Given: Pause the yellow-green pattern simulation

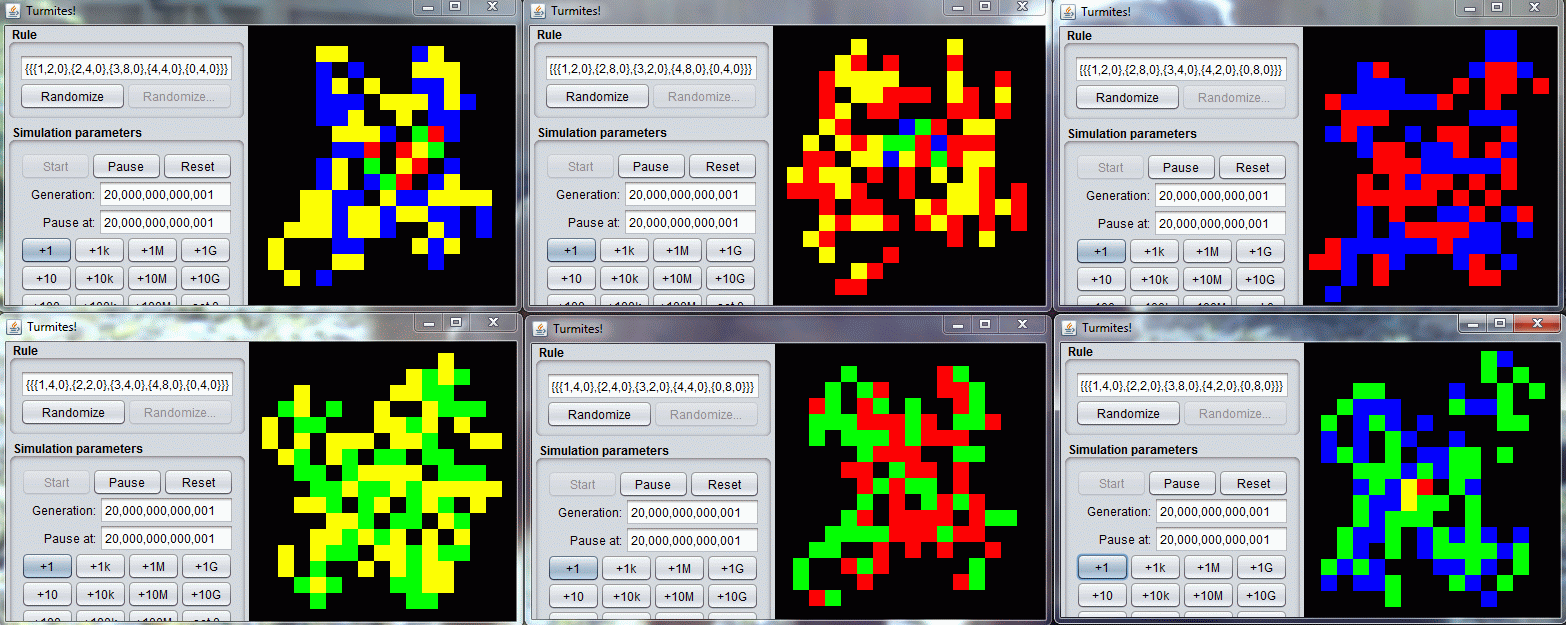Looking at the screenshot, I should click(x=127, y=481).
